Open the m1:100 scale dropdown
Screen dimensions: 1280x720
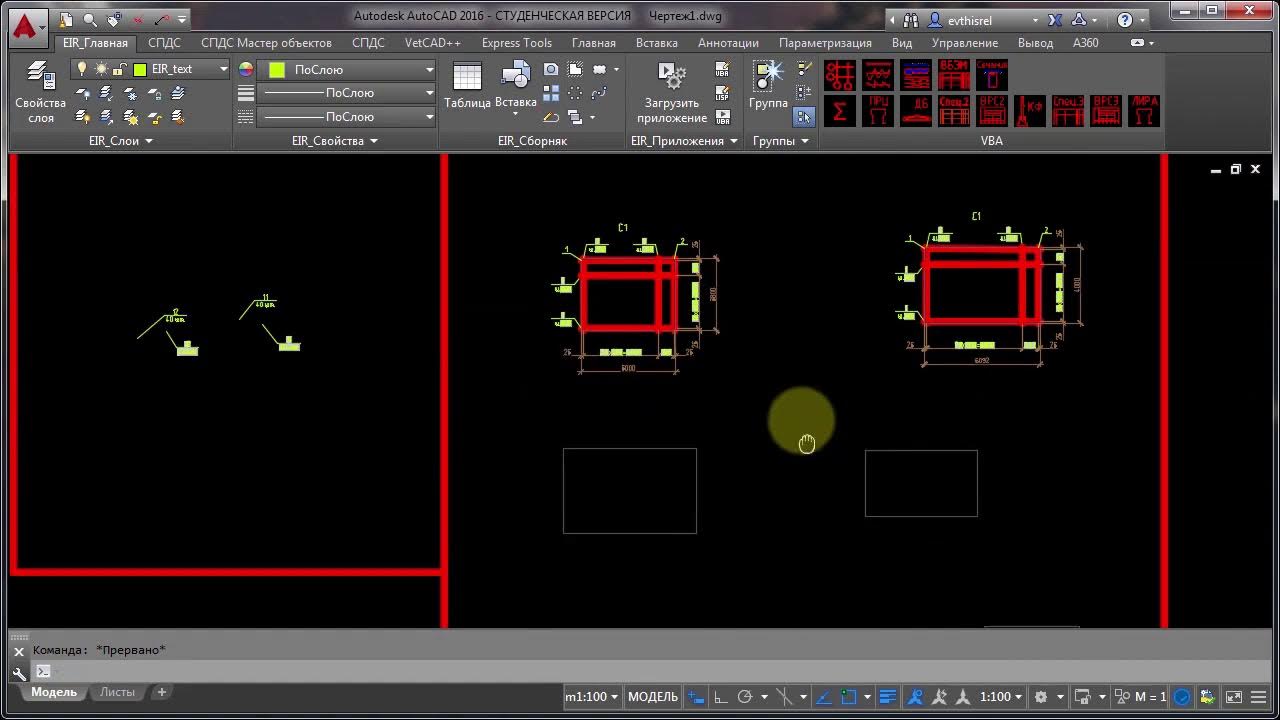coord(592,697)
